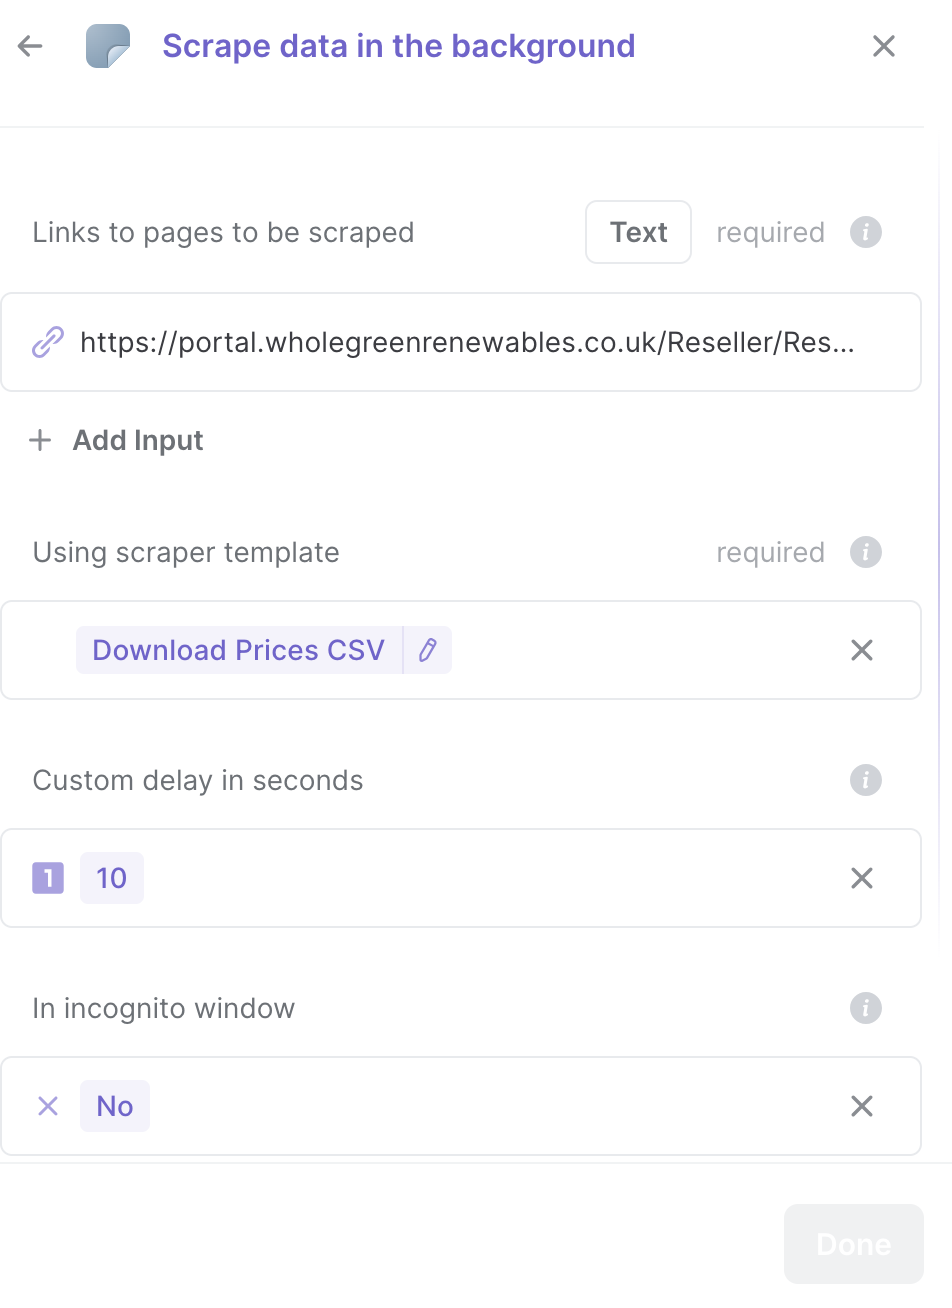Click the portal.wholegreenrenewables URL input field

[461, 342]
